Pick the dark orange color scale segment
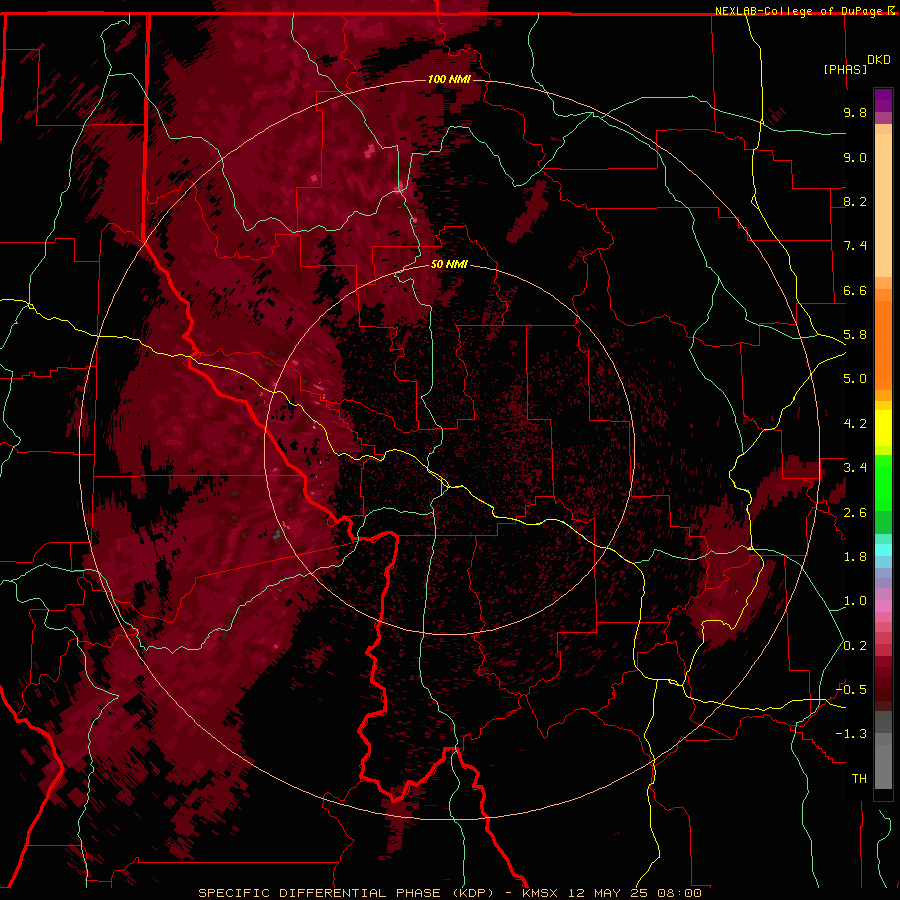 (883, 346)
